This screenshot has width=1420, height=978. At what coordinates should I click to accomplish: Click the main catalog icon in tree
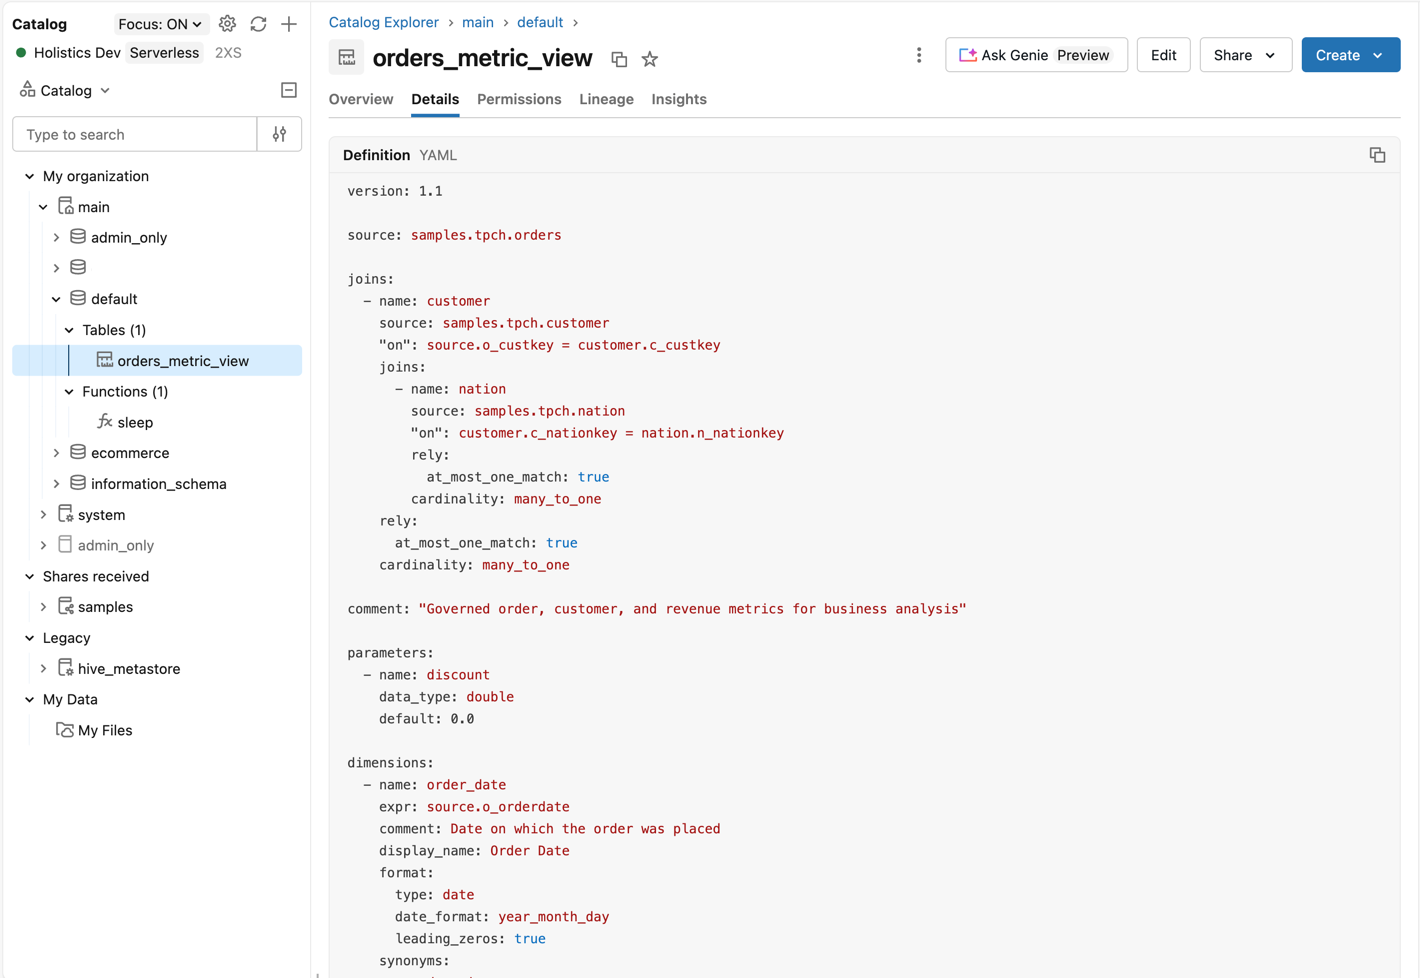66,206
